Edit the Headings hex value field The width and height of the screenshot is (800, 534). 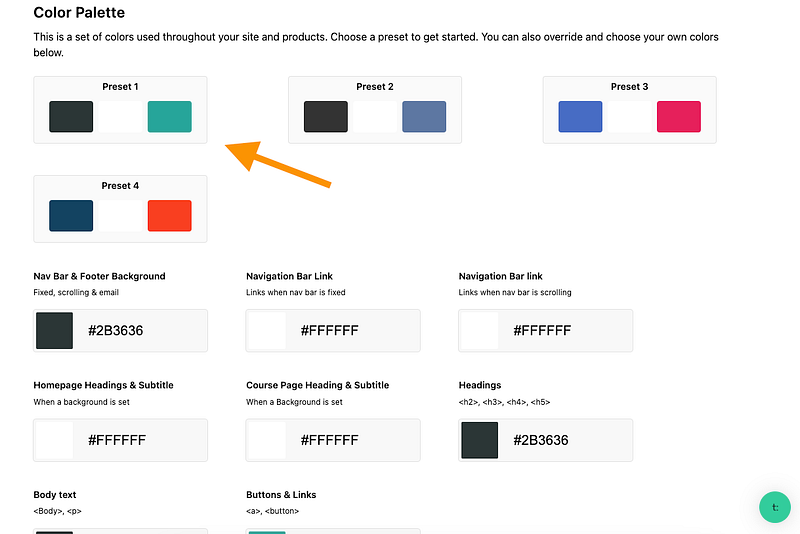[x=565, y=440]
